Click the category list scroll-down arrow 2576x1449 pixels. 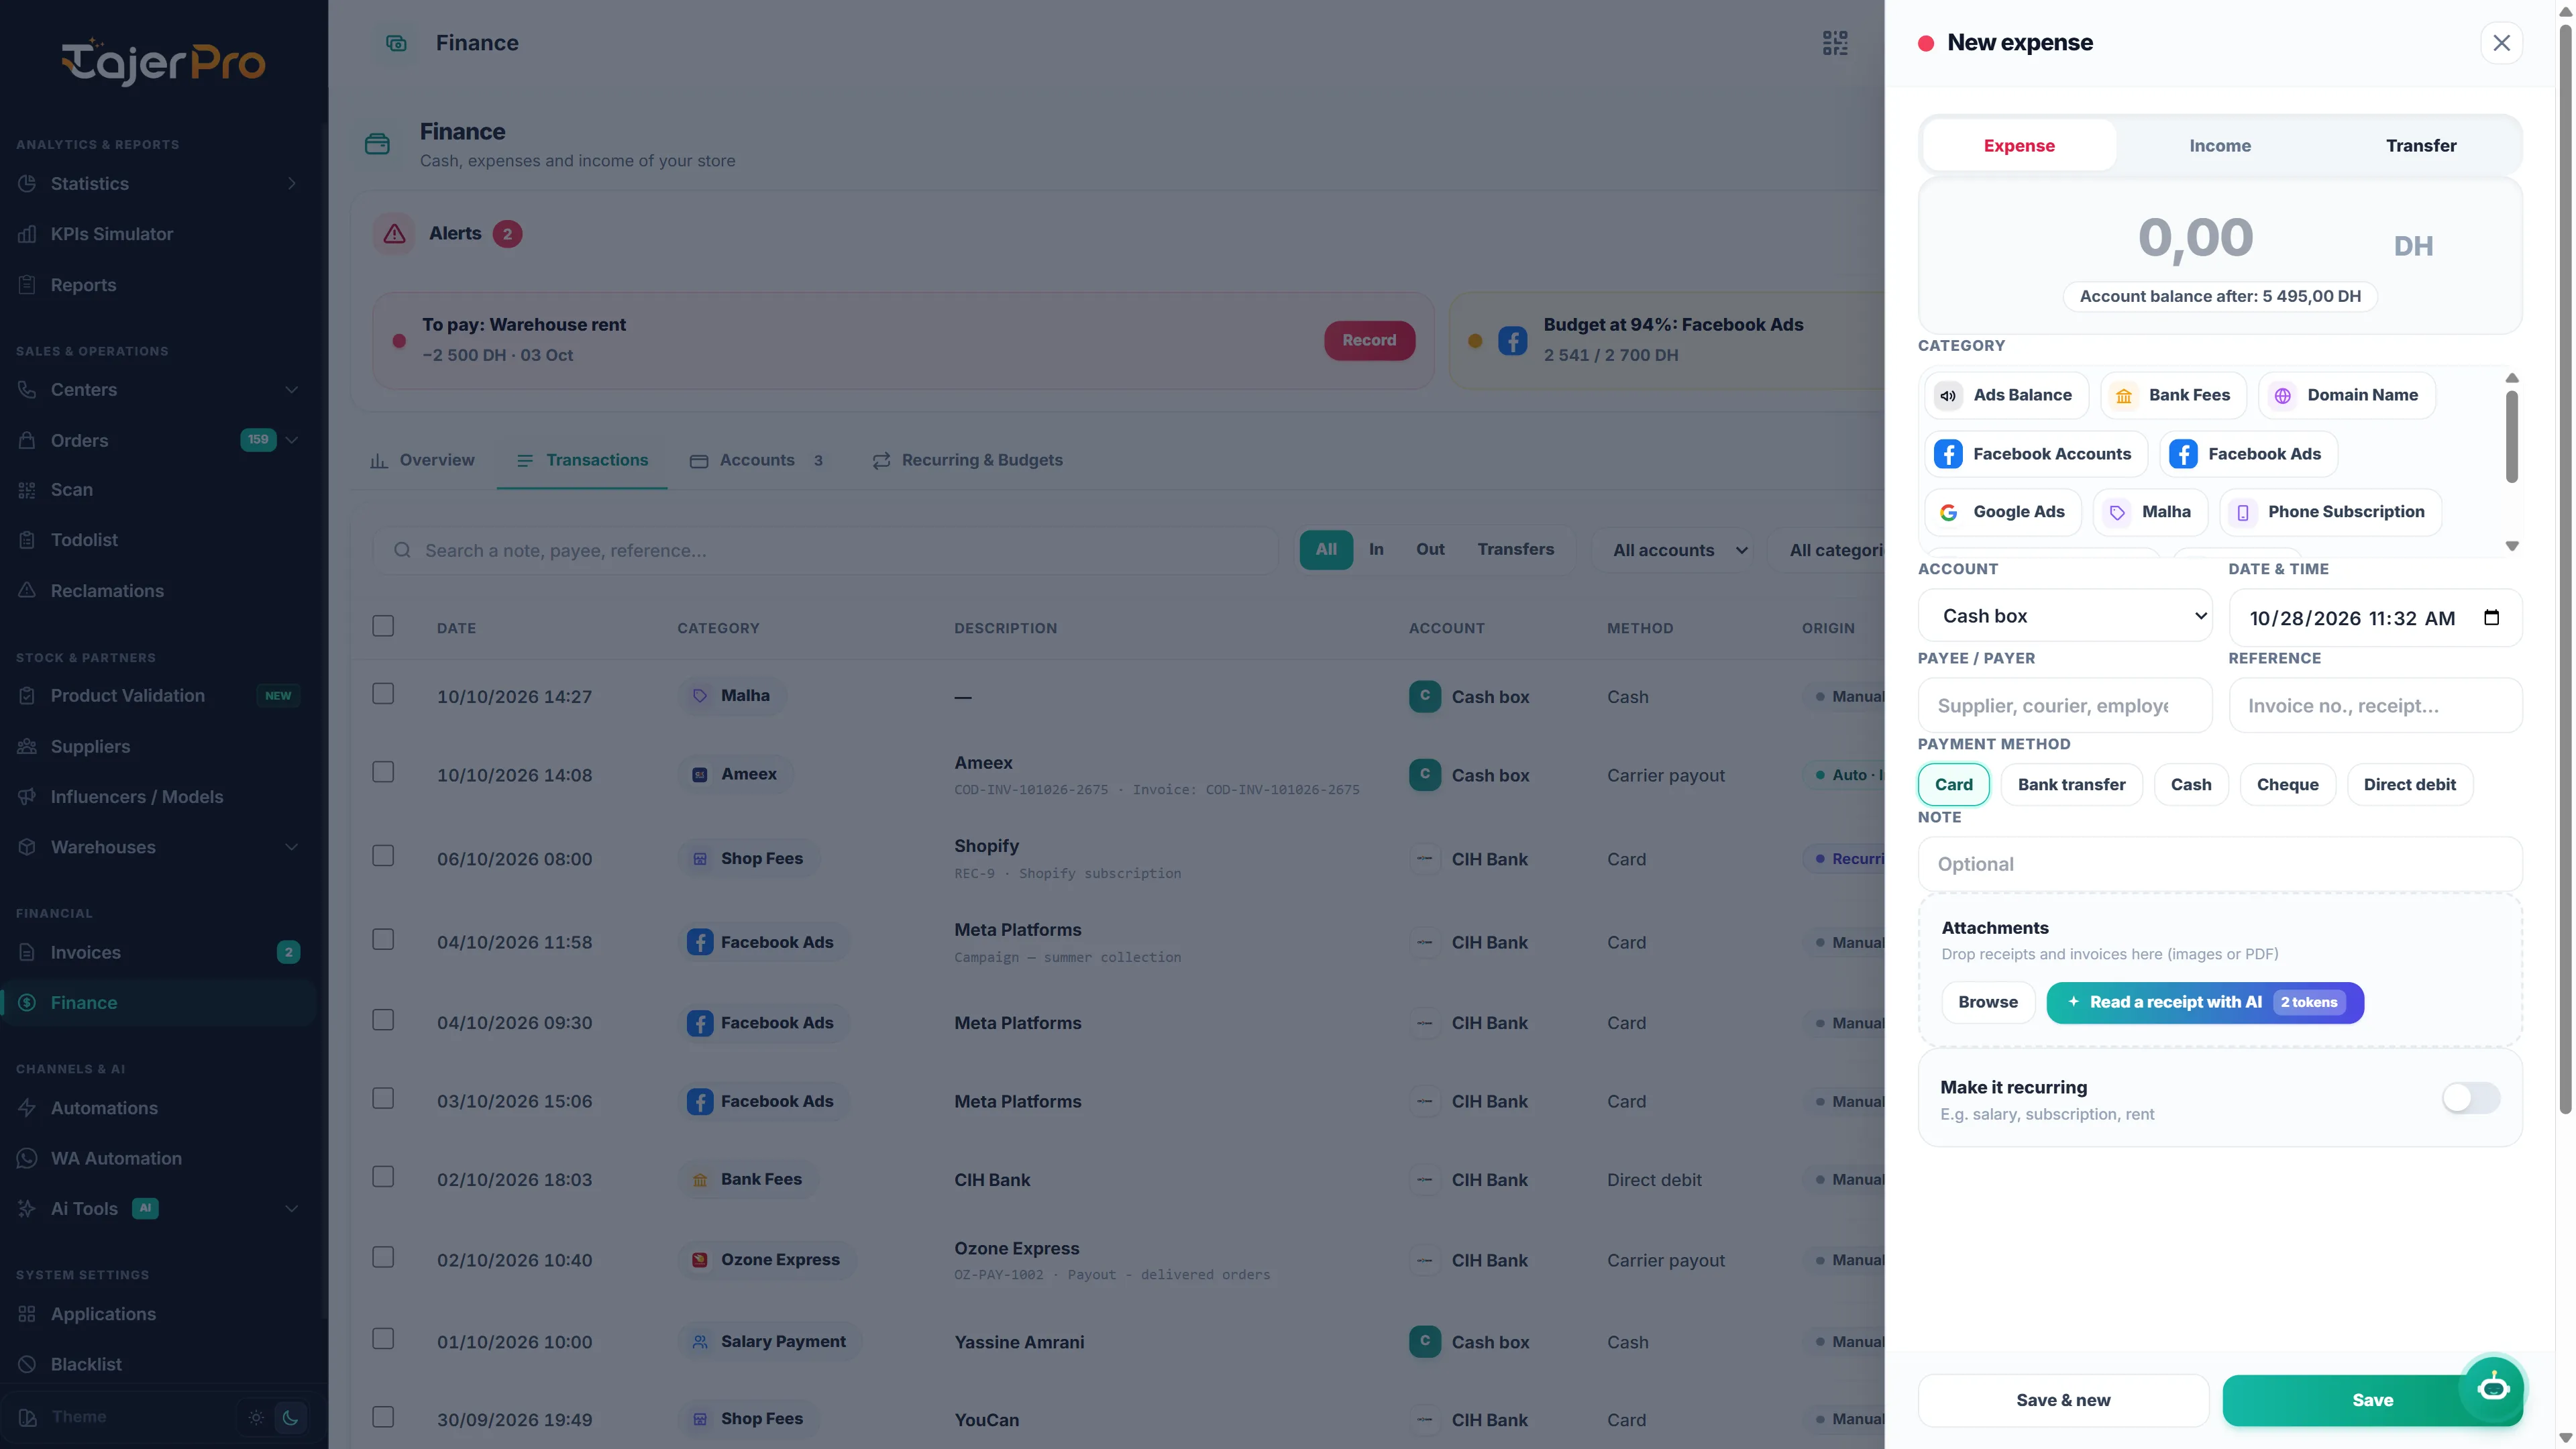point(2511,546)
